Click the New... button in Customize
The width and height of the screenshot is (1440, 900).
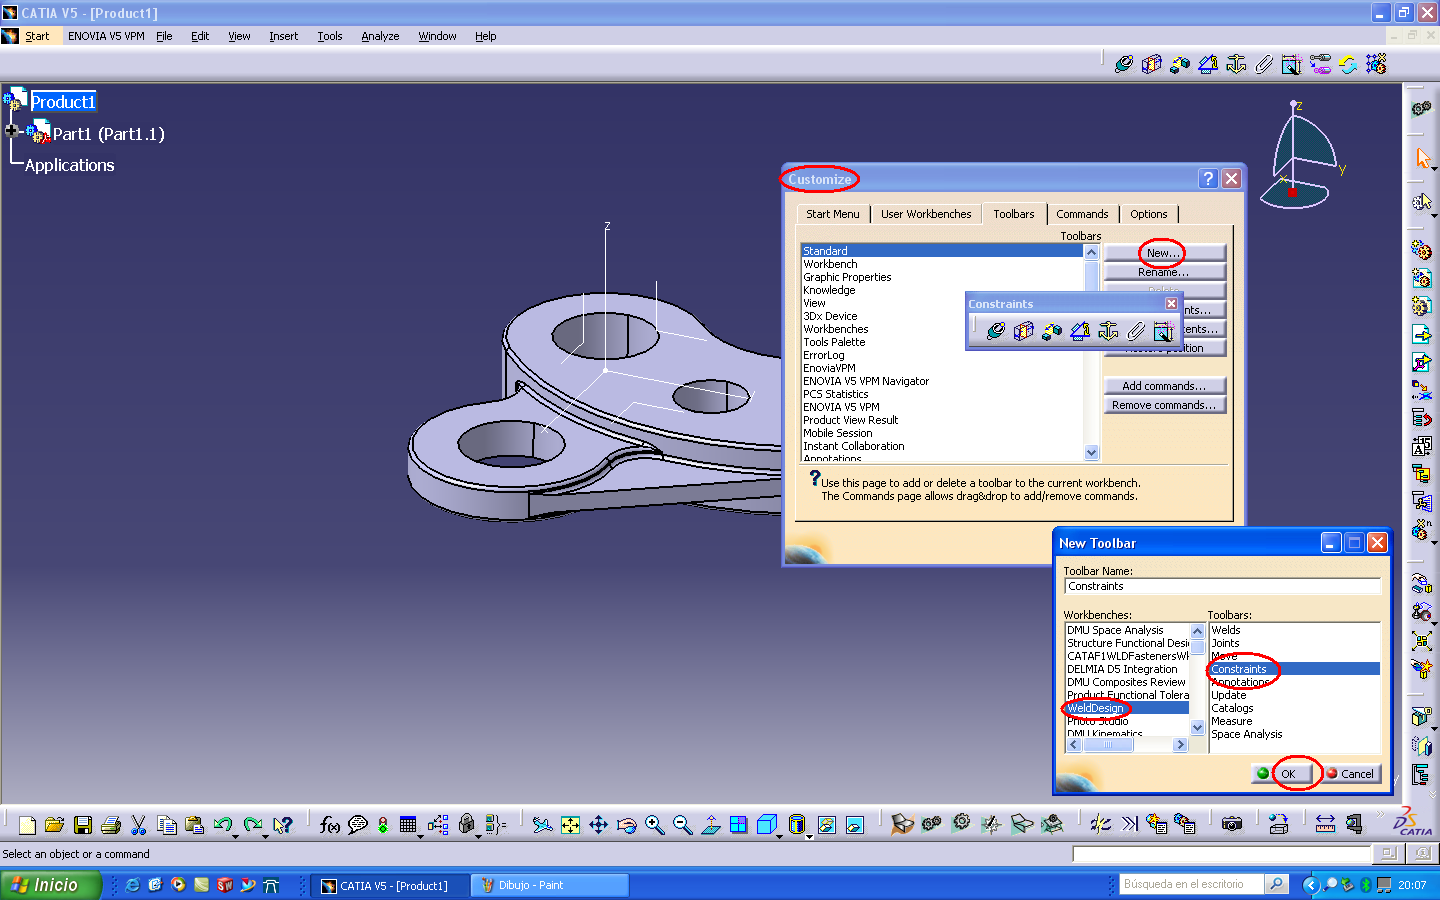pos(1164,253)
